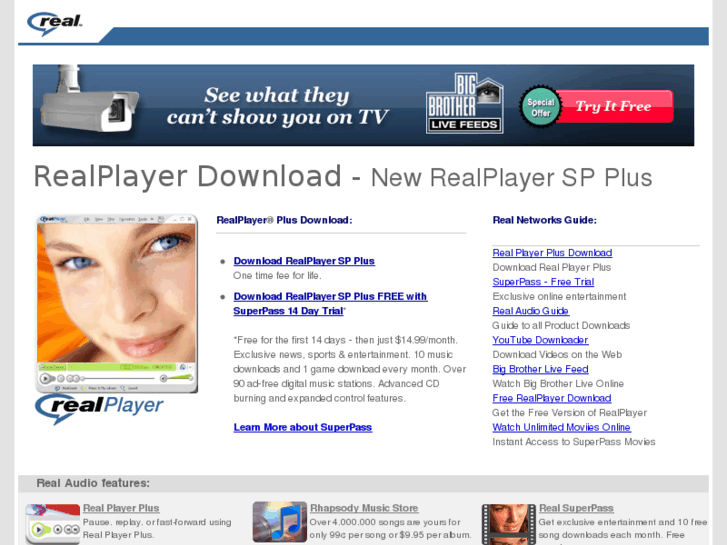Viewport: 727px width, 545px height.
Task: Open Real Player Plus Download guide link
Action: pos(552,253)
